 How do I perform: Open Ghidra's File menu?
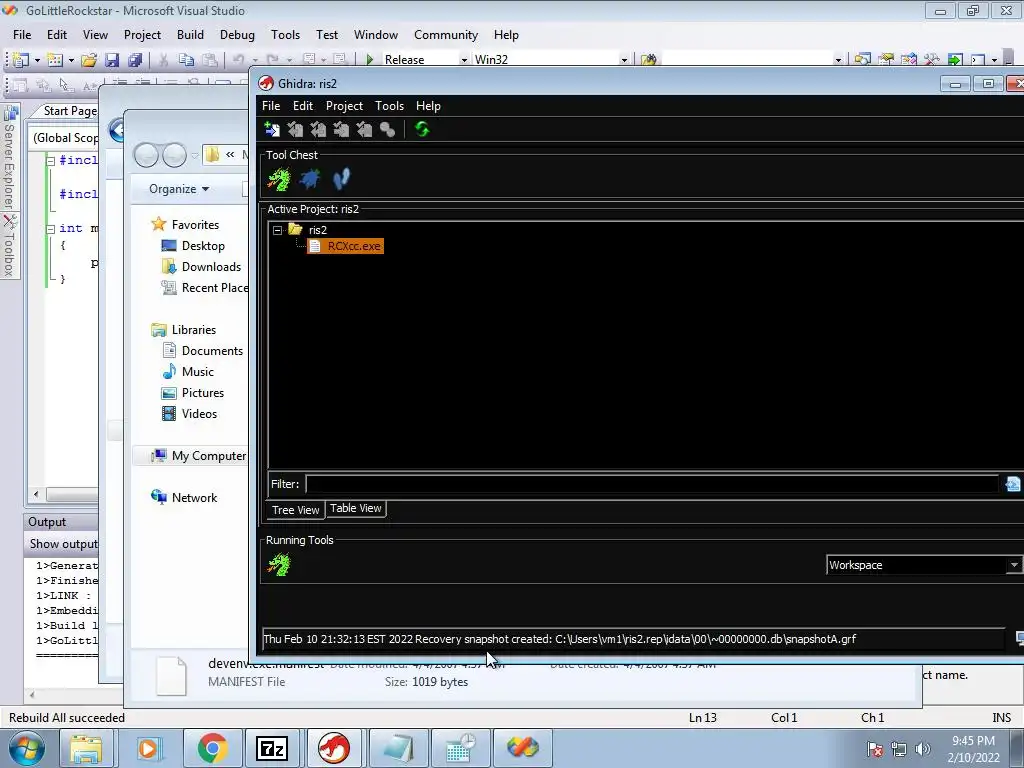point(271,106)
